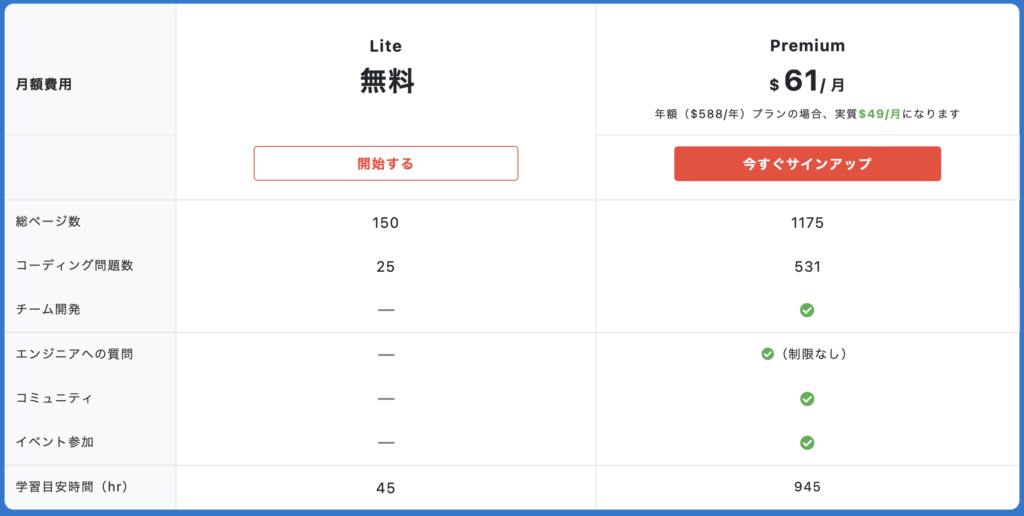The image size is (1024, 516).
Task: Select the Lite plan heading
Action: click(386, 46)
